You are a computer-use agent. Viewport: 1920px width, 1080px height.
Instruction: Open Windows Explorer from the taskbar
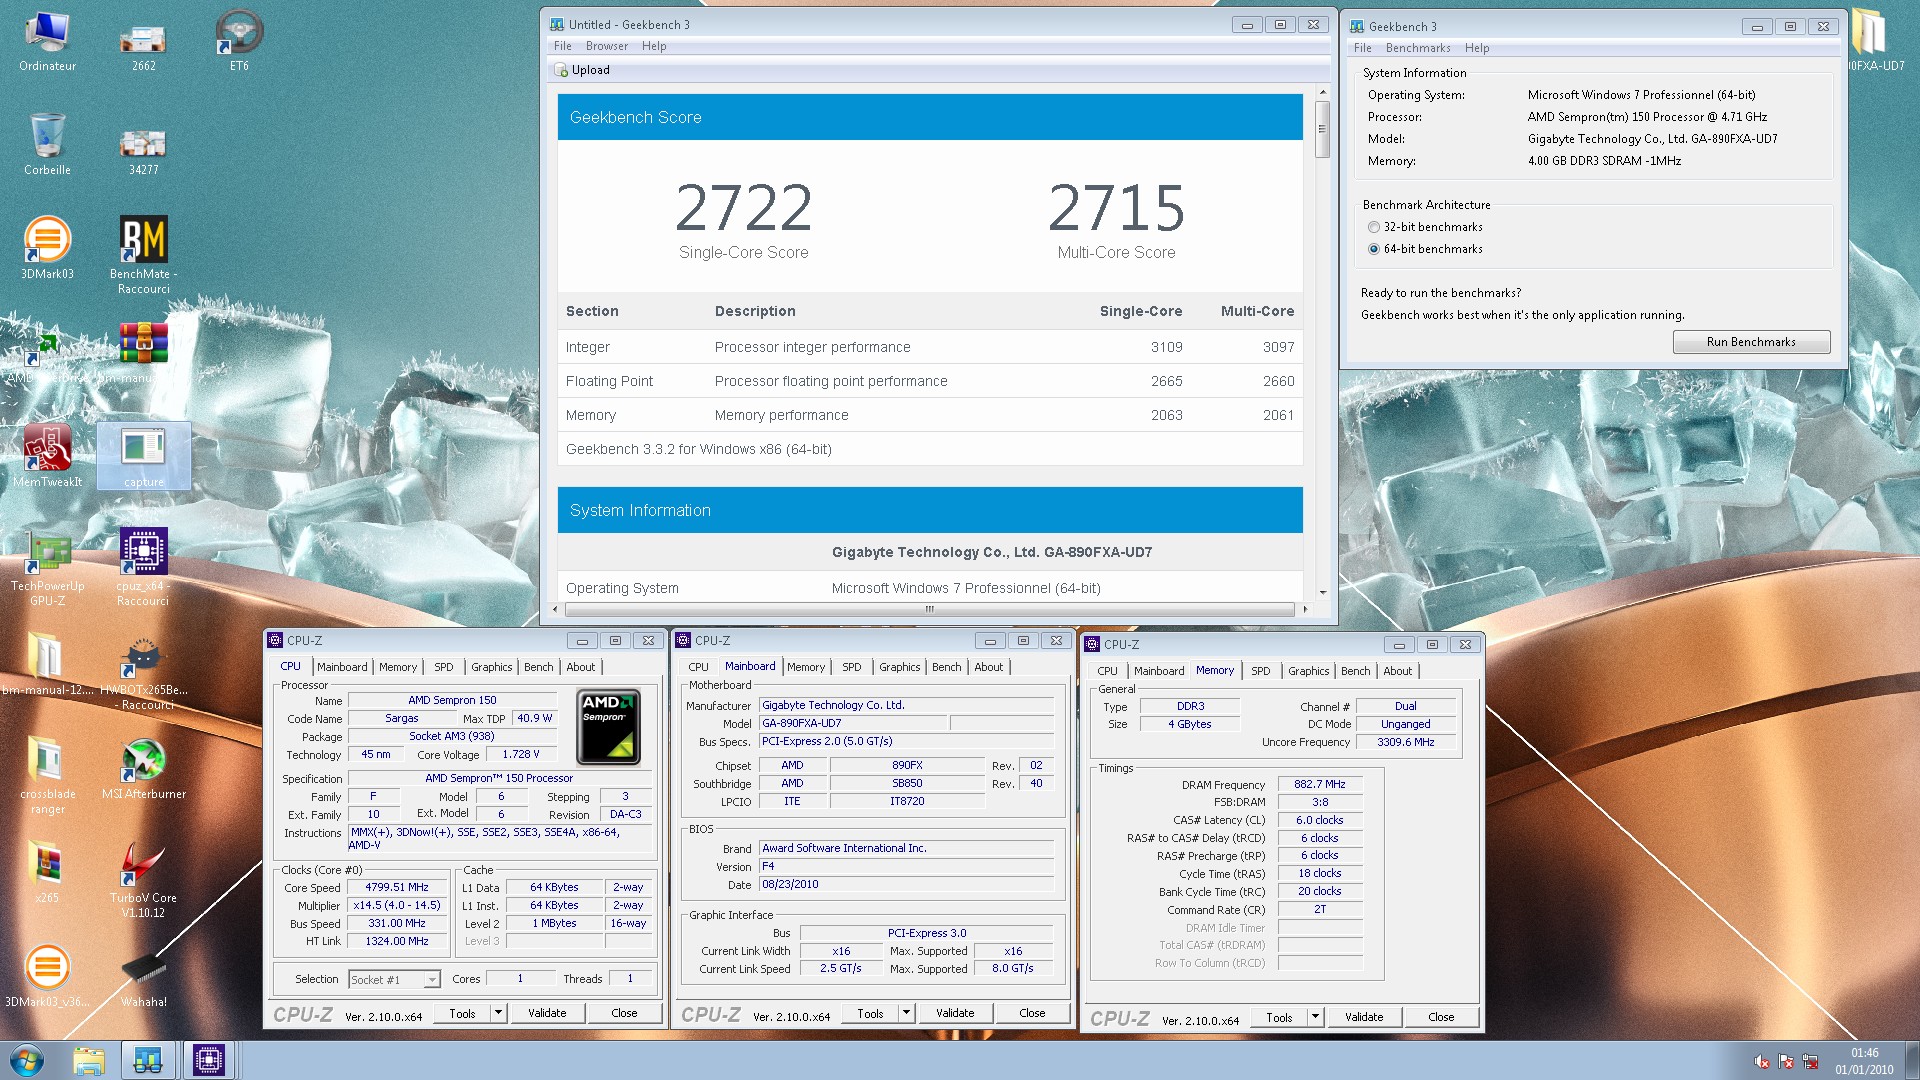pos(89,1060)
